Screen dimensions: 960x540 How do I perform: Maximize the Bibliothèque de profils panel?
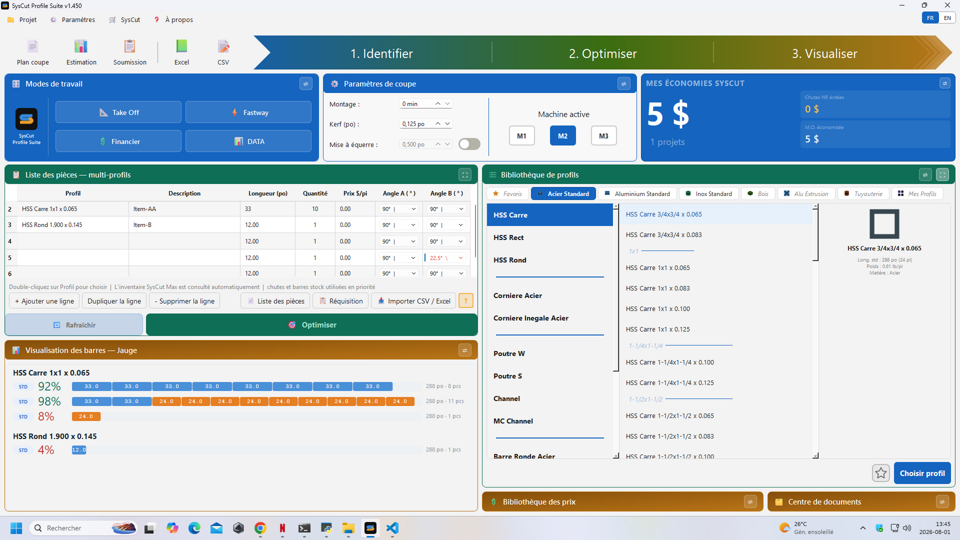942,175
